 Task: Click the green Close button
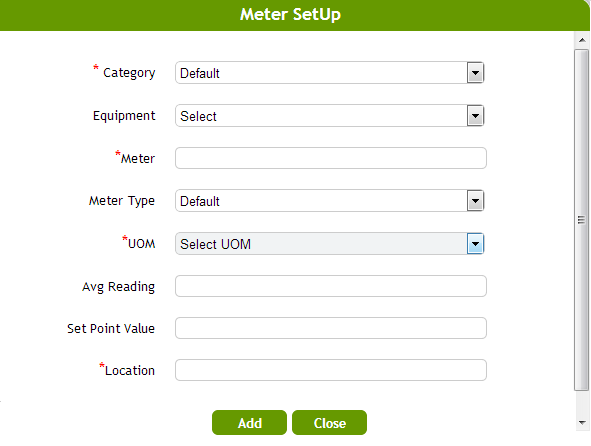click(x=329, y=423)
